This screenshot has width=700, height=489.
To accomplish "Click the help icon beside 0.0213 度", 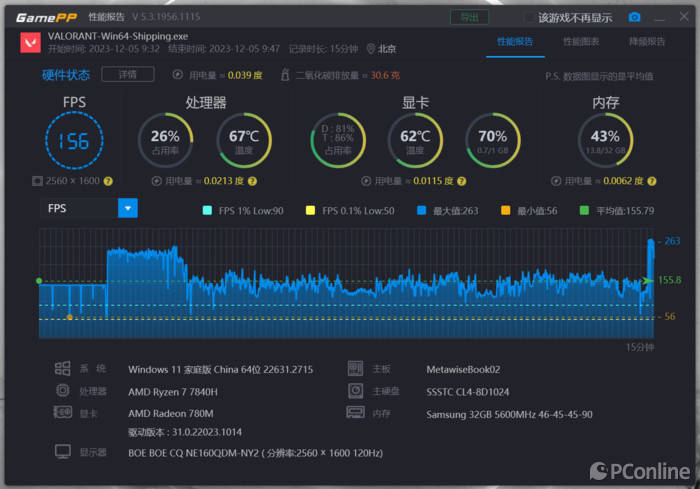I will tap(252, 181).
